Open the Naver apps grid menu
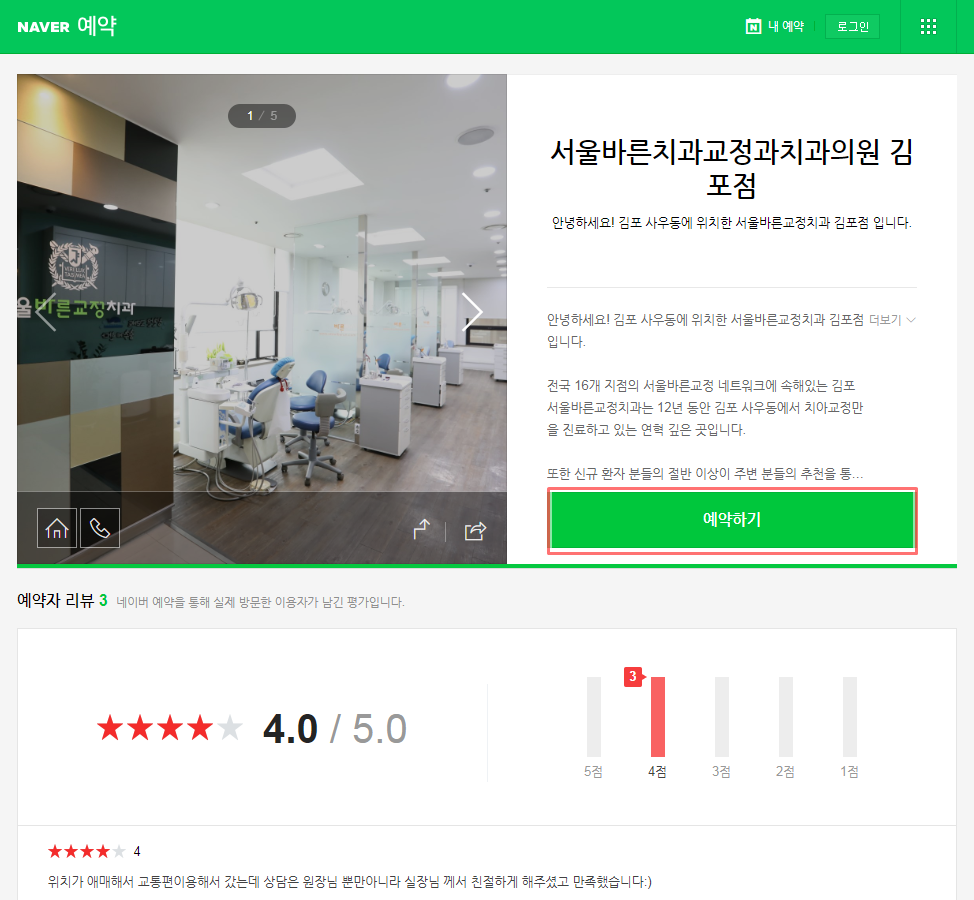This screenshot has height=900, width=974. [x=928, y=27]
